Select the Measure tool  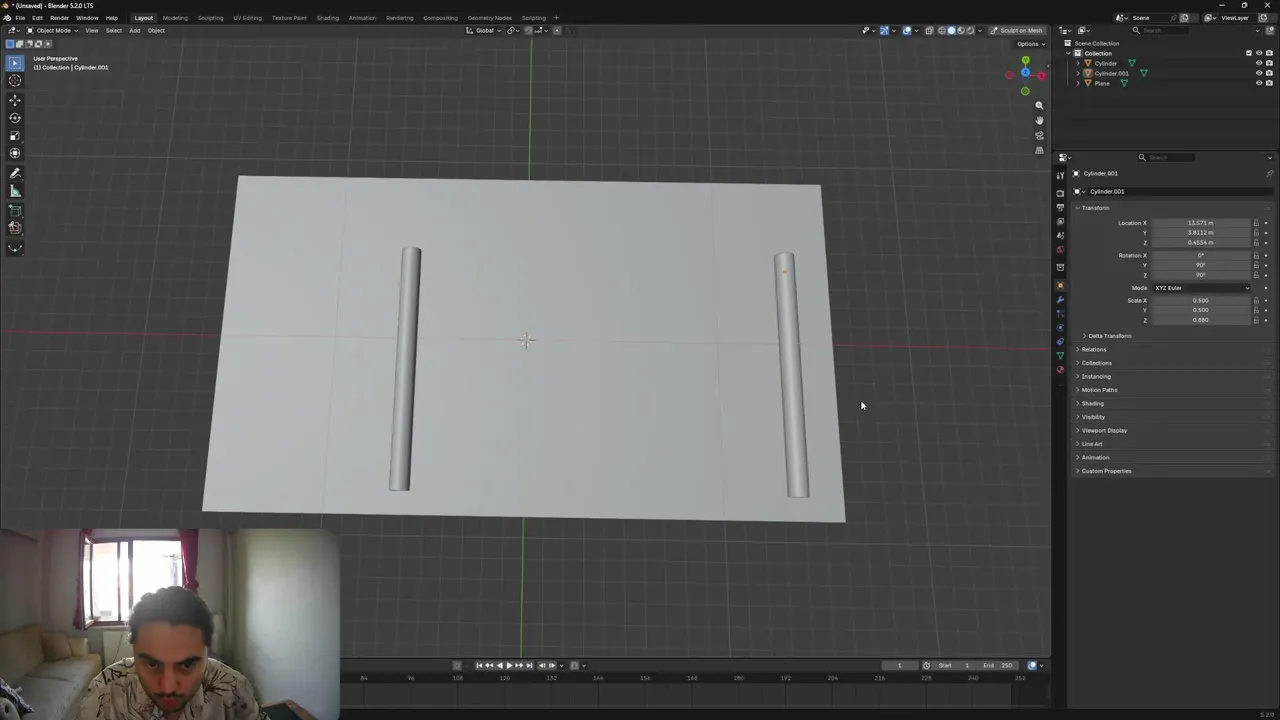(x=15, y=192)
